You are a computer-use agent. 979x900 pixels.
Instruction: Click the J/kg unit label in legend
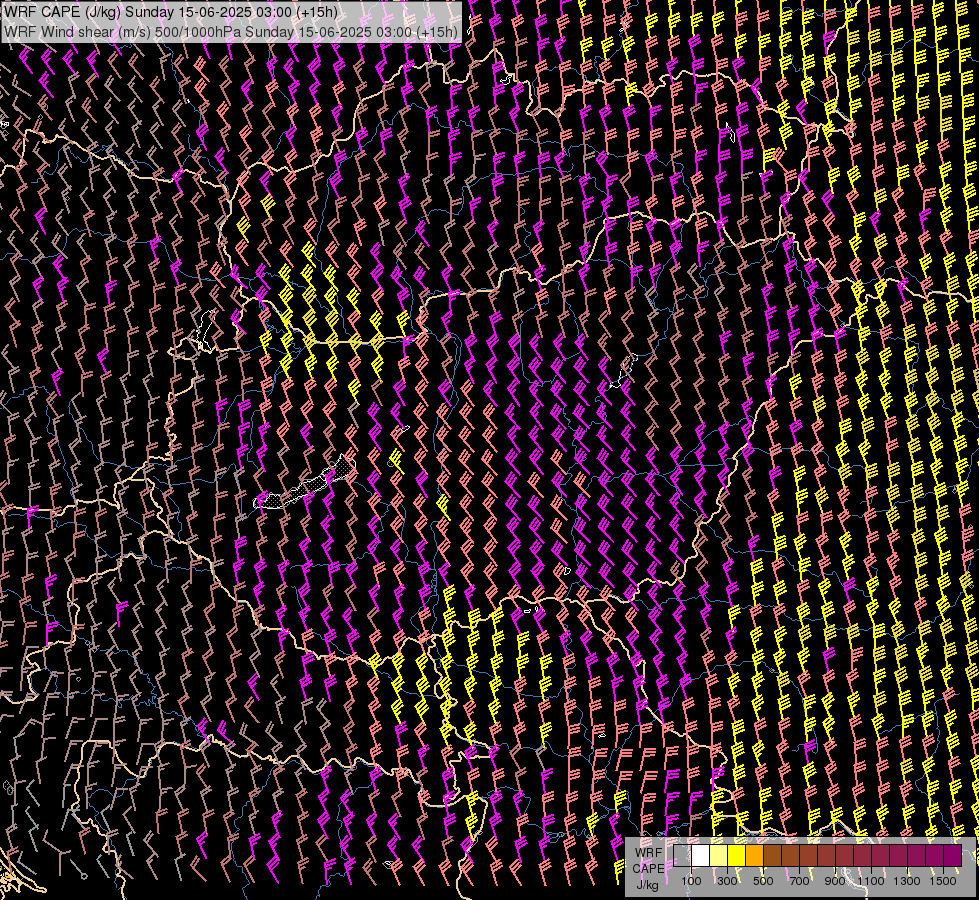point(648,885)
